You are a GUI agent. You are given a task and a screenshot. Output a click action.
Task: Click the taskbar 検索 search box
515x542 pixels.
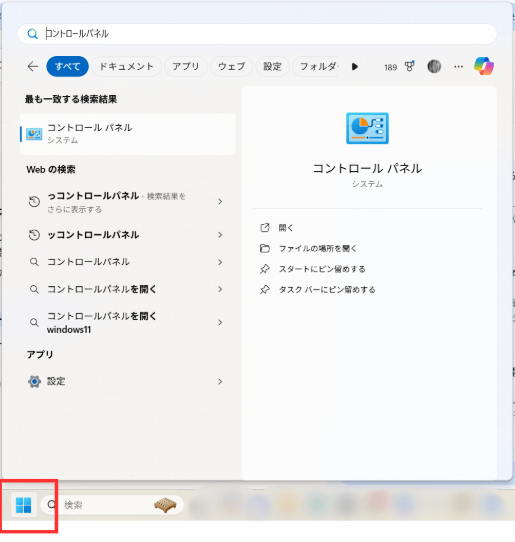[x=112, y=505]
